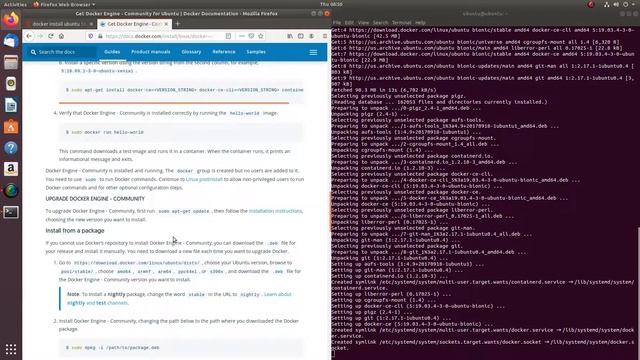View site security padlock info
The image size is (640, 360).
100,36
